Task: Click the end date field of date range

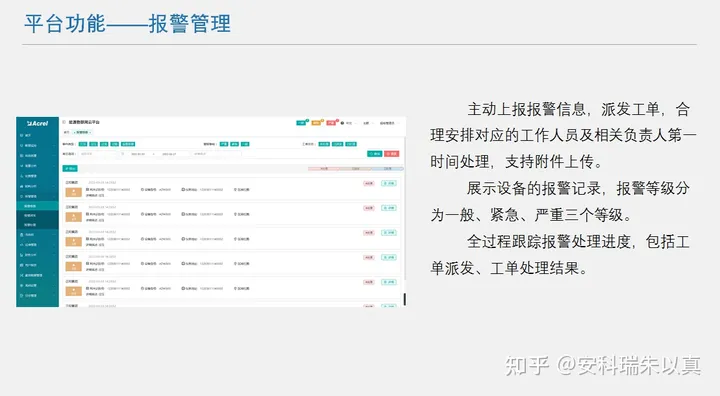Action: (x=169, y=154)
